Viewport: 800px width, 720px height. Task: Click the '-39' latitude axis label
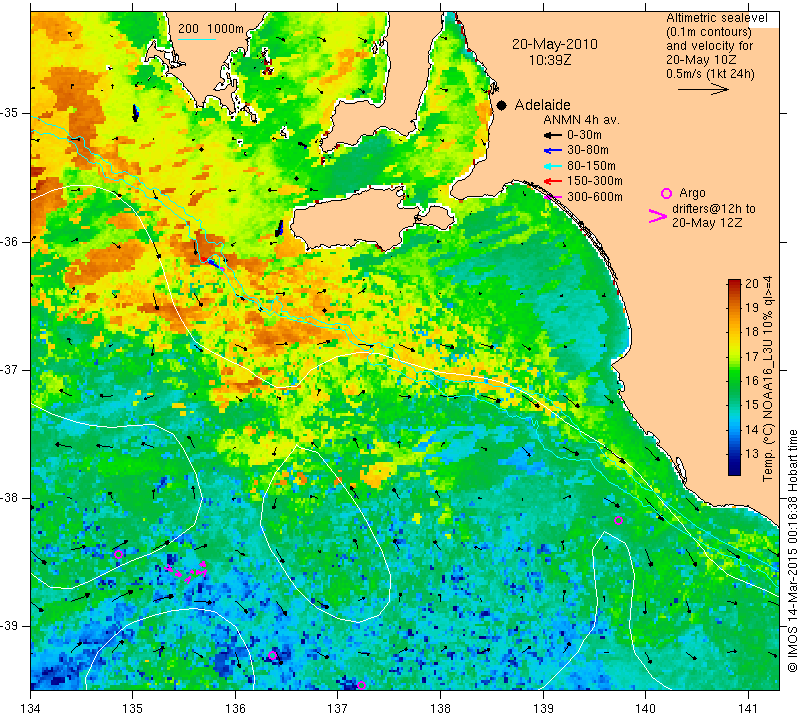(10, 626)
